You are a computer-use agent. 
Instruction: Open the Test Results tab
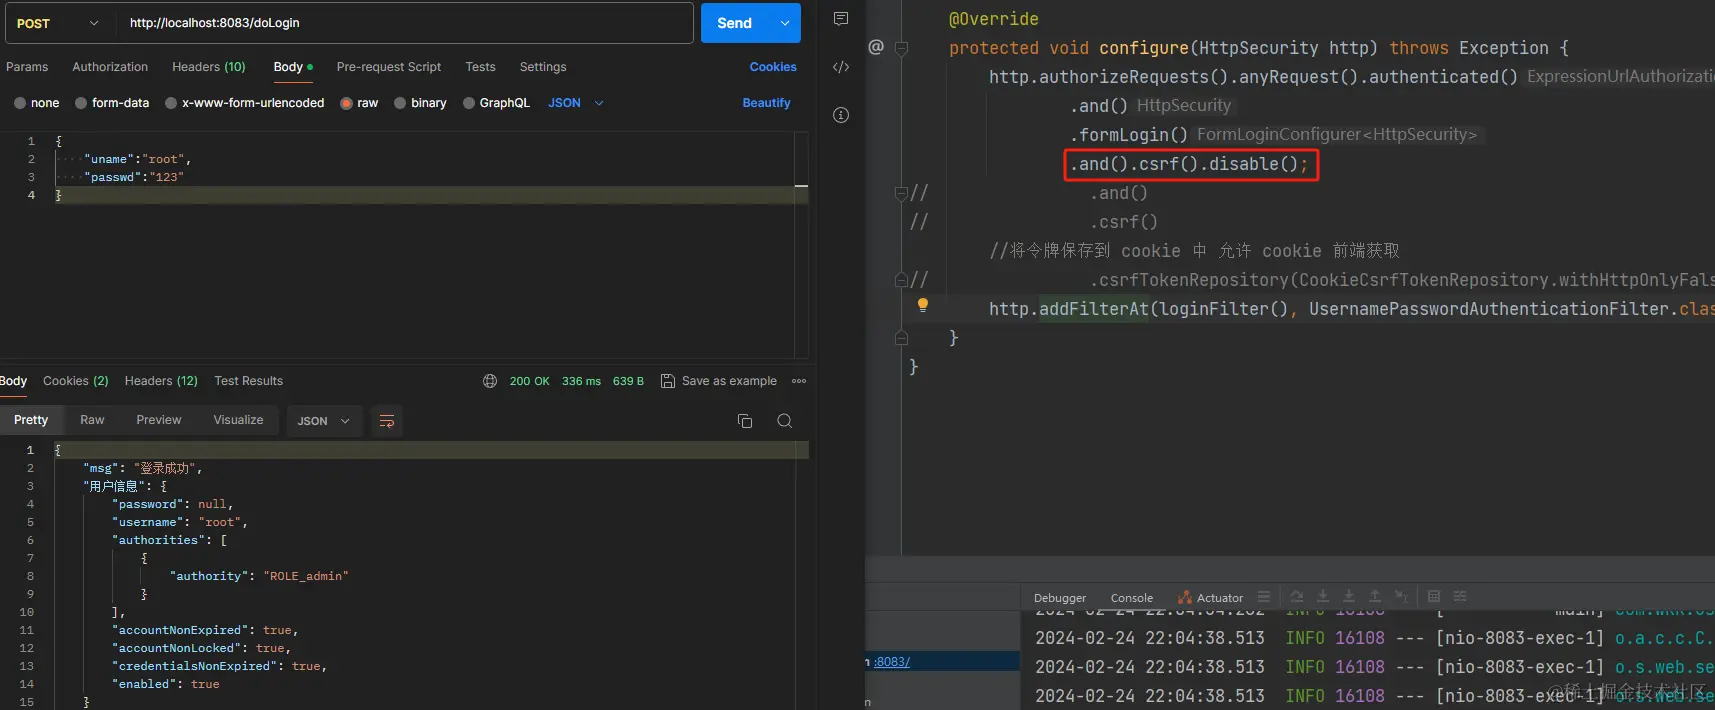tap(249, 381)
